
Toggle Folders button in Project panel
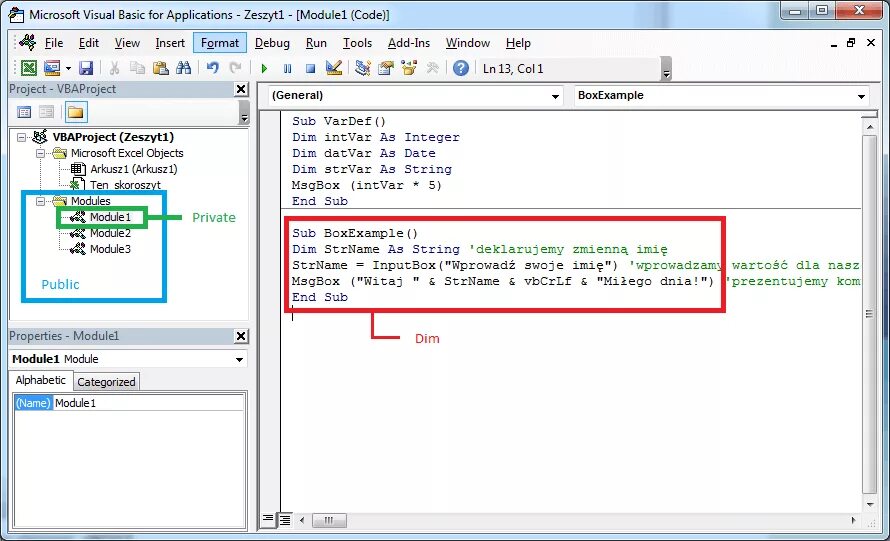click(x=75, y=112)
